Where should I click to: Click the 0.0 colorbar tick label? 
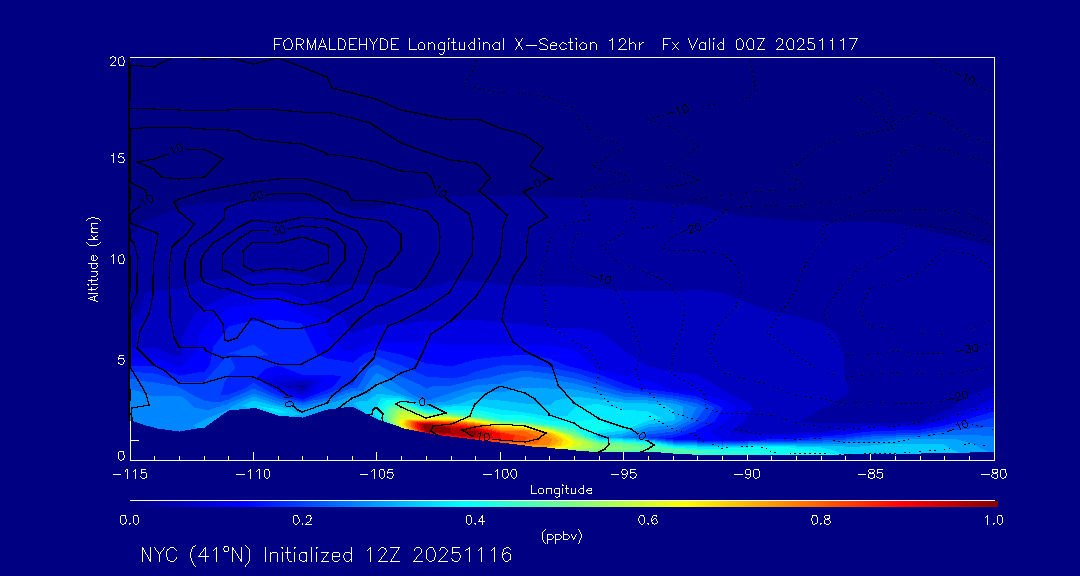pyautogui.click(x=130, y=520)
